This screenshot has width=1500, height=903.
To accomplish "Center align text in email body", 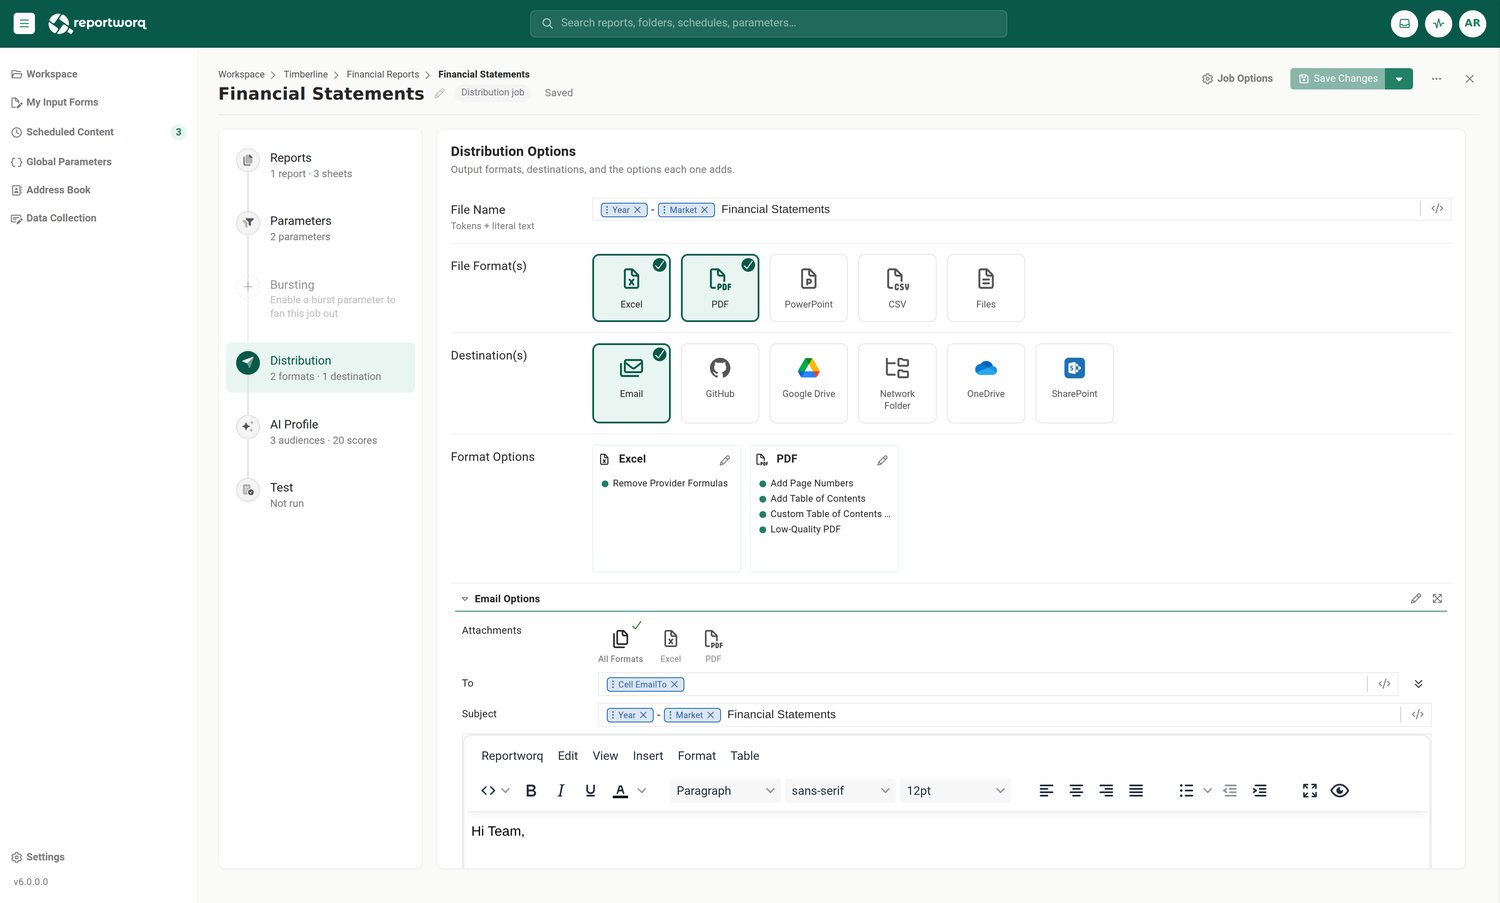I will point(1076,791).
